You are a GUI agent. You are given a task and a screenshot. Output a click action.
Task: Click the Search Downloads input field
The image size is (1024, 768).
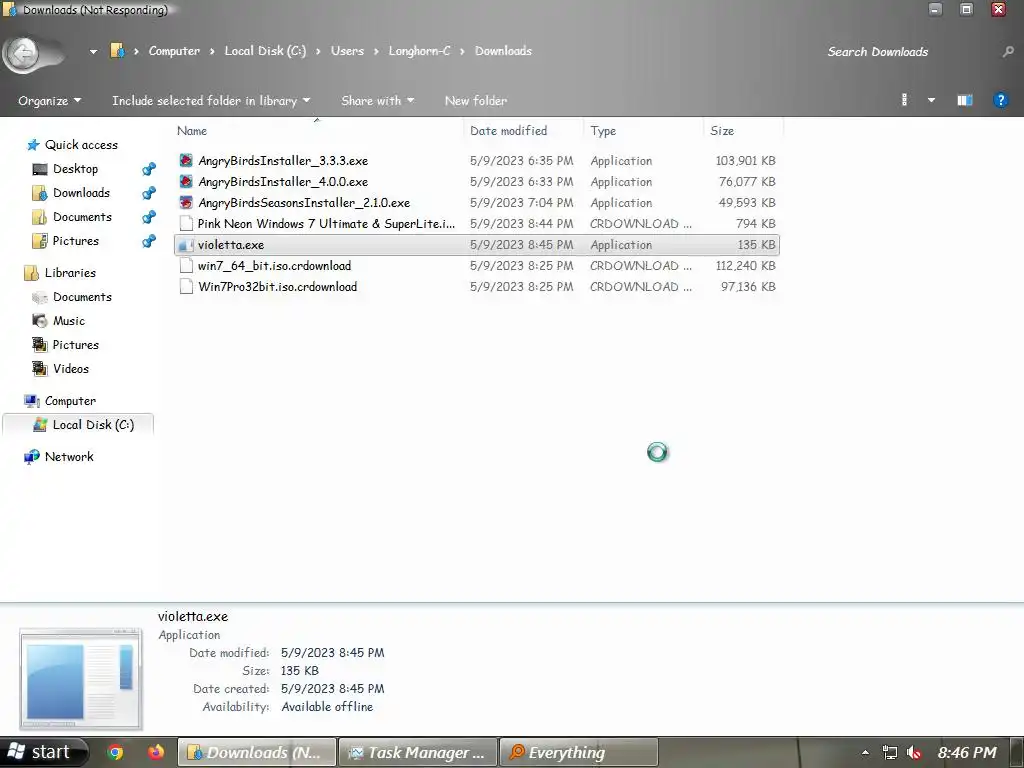tap(908, 52)
